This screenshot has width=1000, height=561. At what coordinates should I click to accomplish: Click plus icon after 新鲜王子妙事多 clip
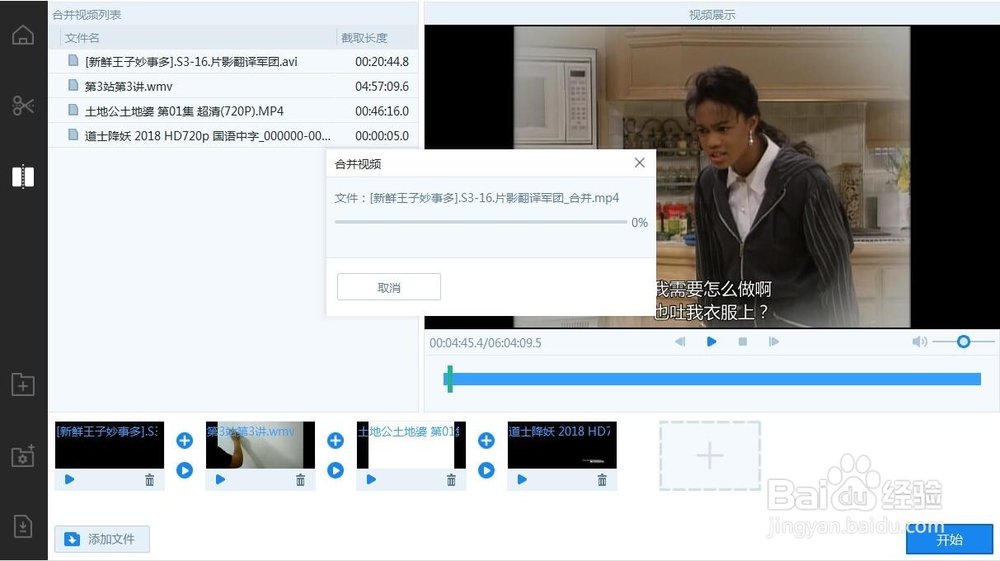point(184,441)
